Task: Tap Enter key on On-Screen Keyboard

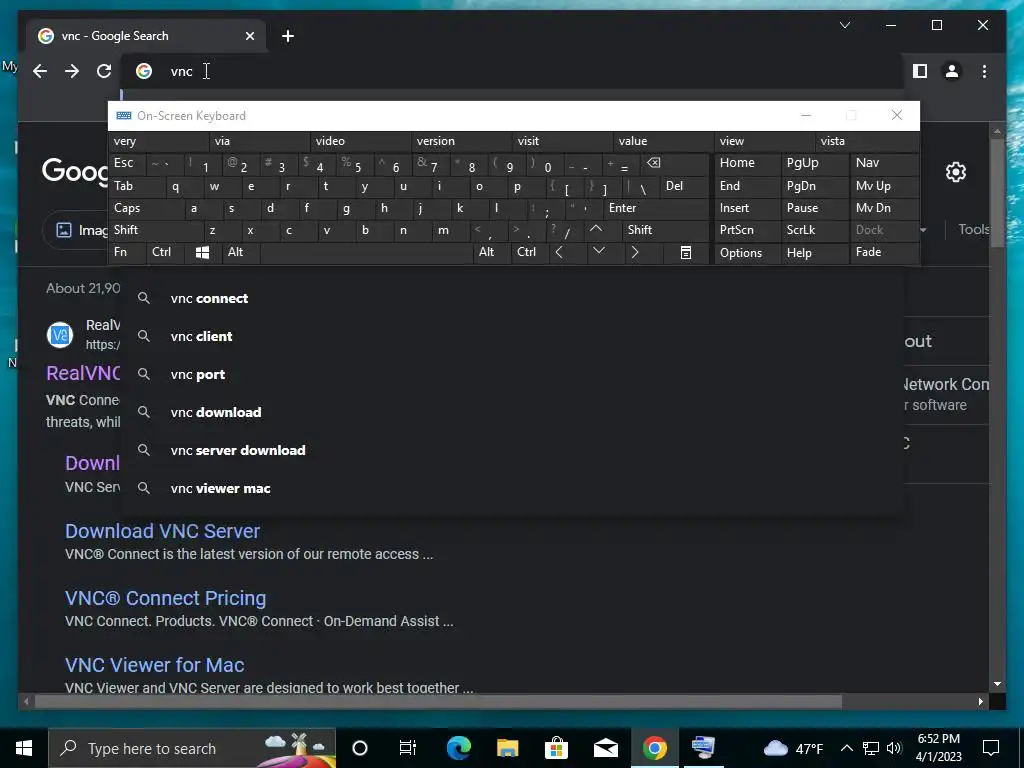Action: pos(656,208)
